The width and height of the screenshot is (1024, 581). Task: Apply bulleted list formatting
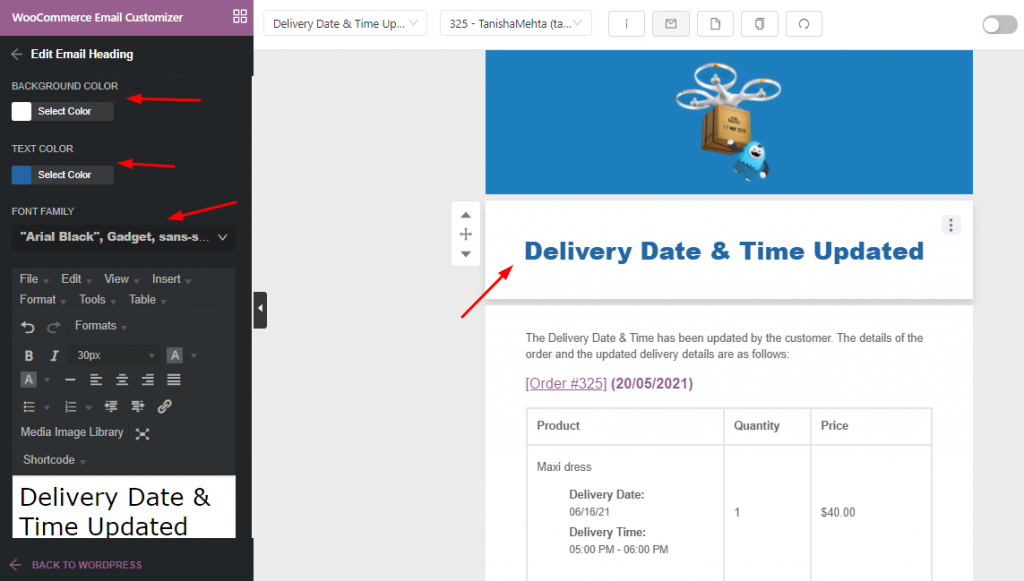pos(28,406)
